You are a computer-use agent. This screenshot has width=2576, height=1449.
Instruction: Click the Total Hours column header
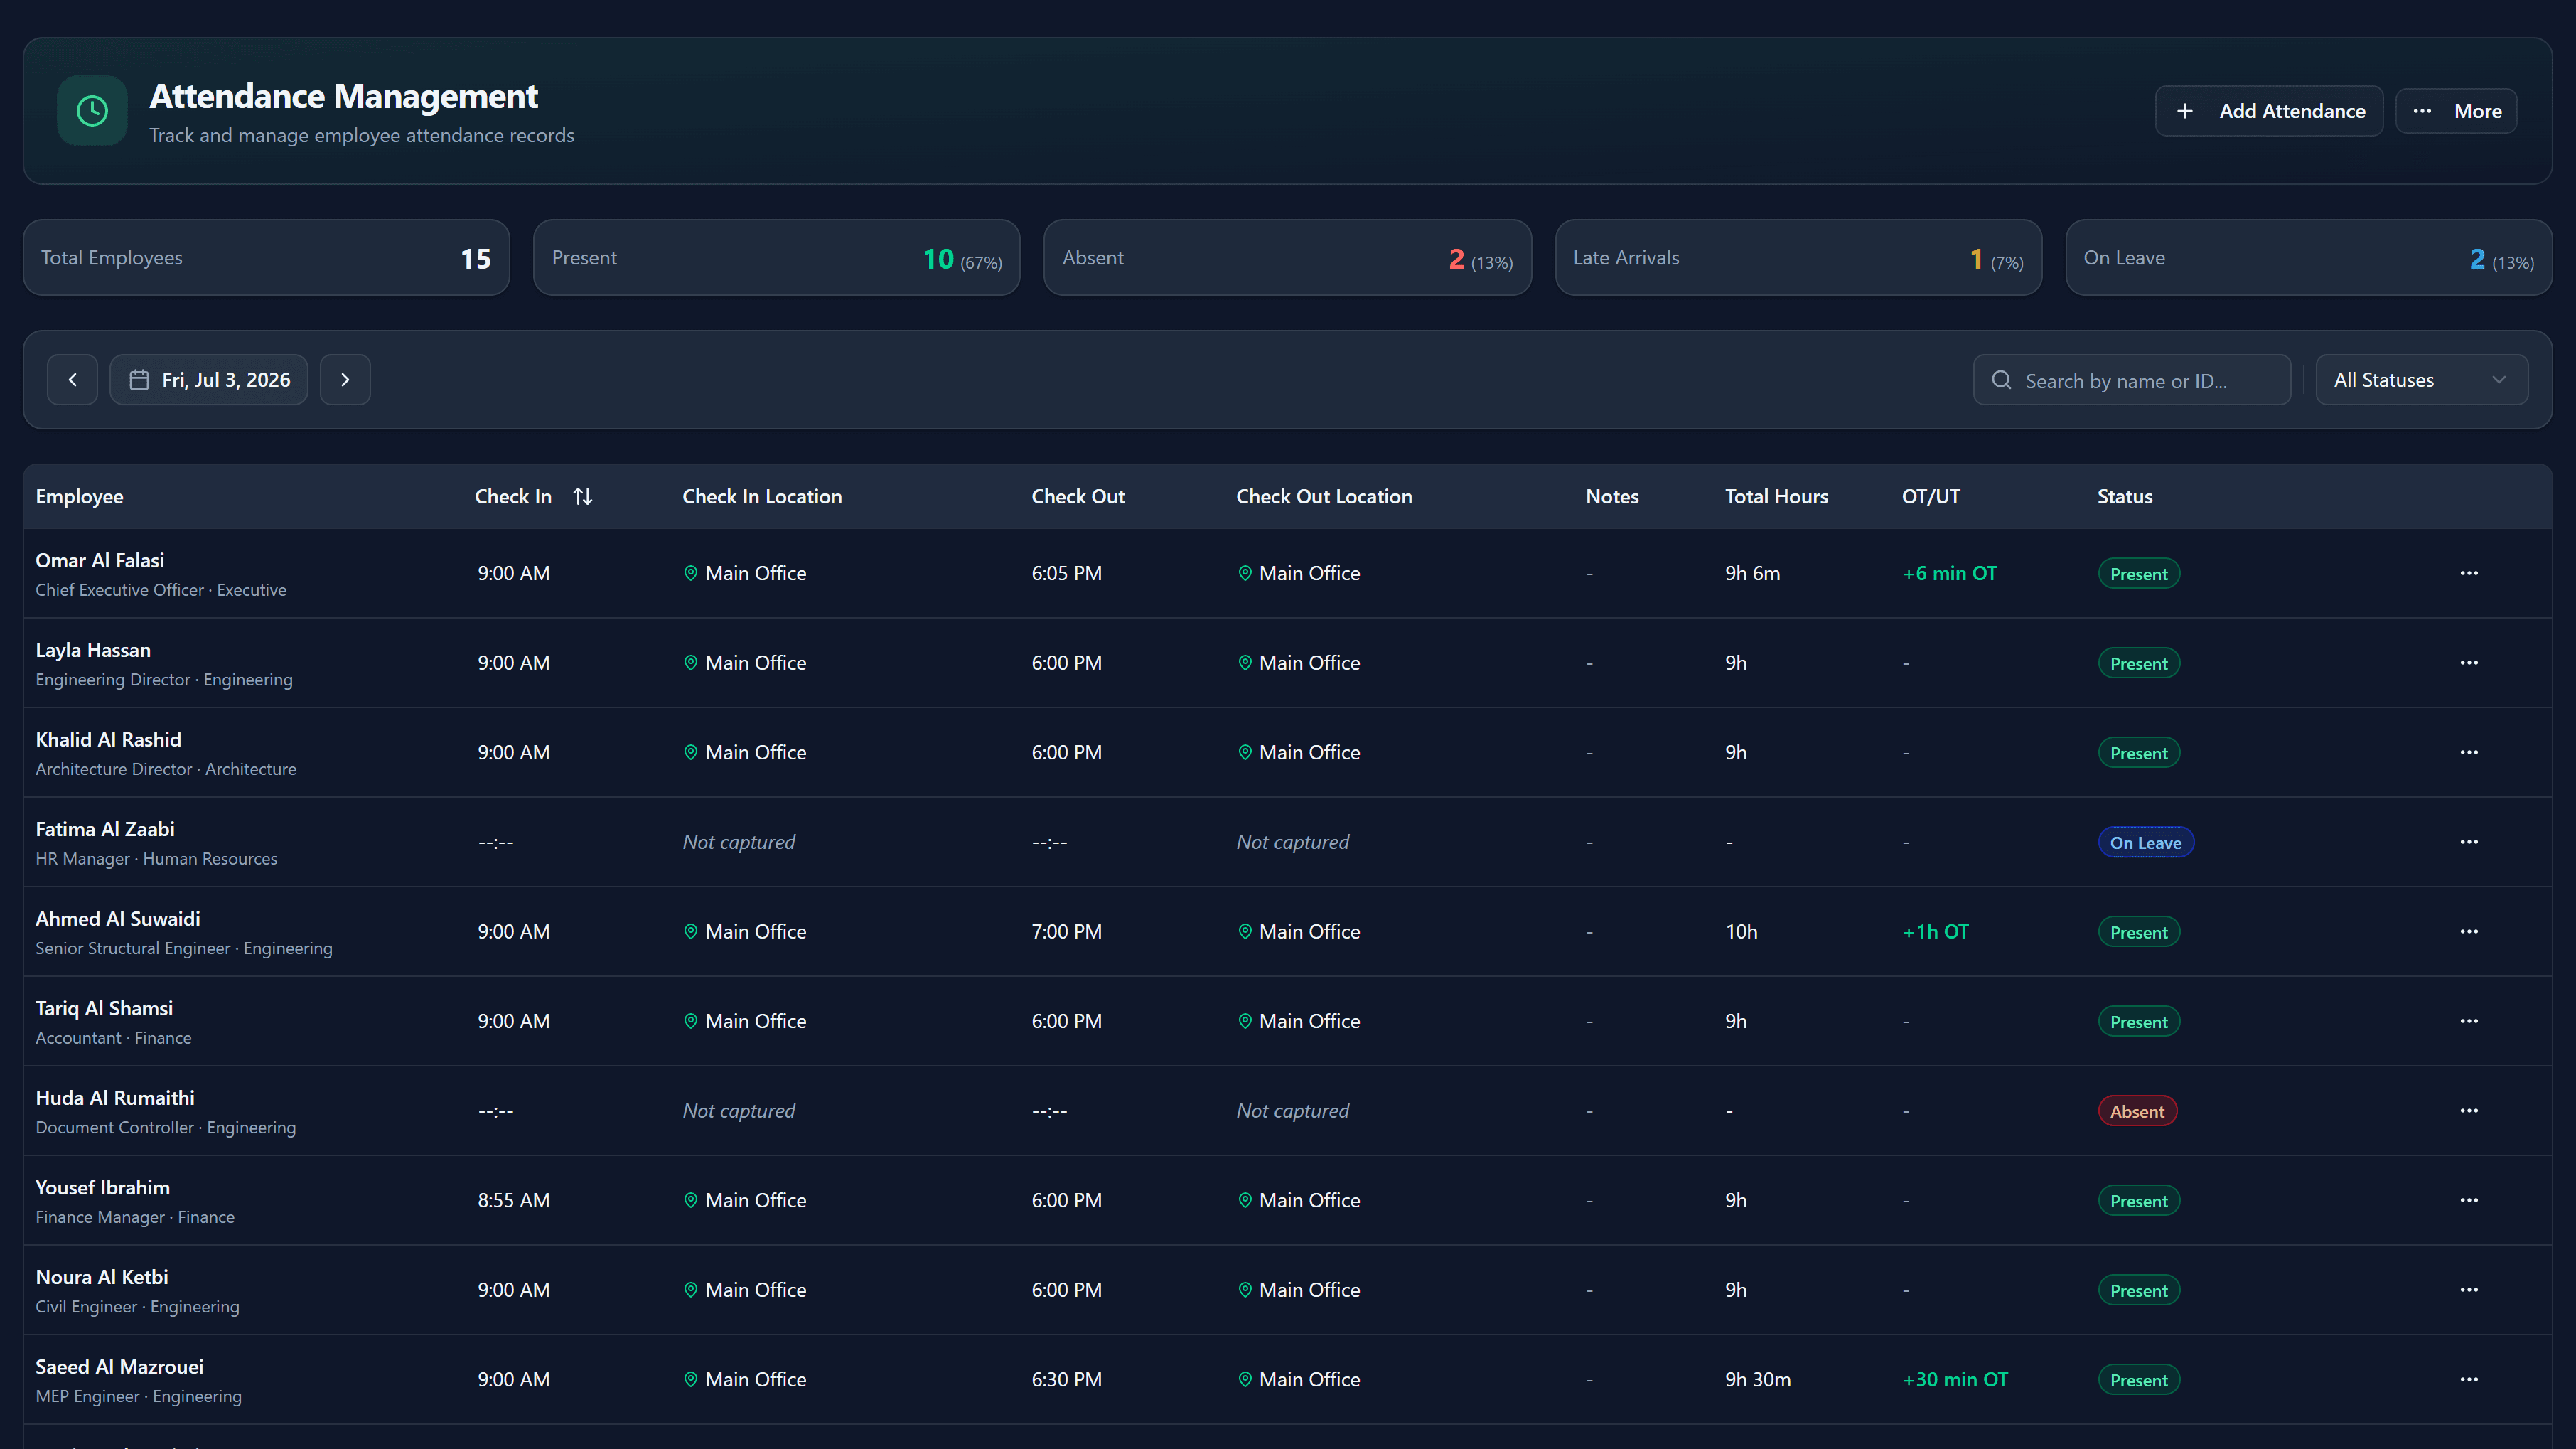click(x=1776, y=496)
